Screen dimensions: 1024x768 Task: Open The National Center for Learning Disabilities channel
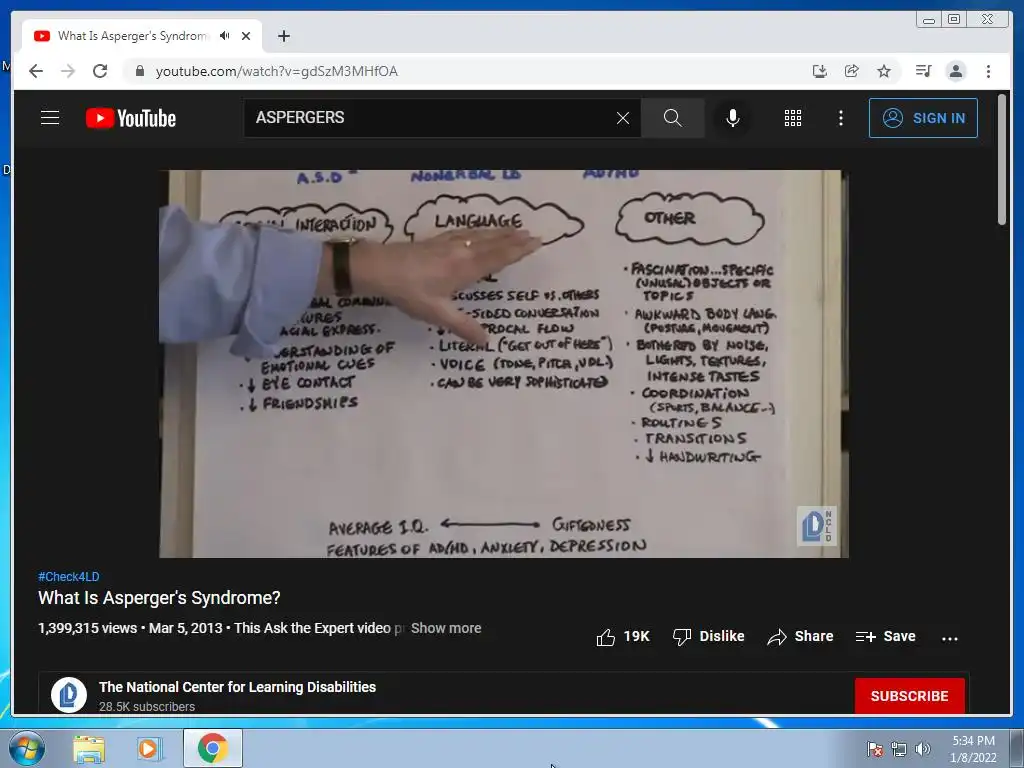(237, 687)
